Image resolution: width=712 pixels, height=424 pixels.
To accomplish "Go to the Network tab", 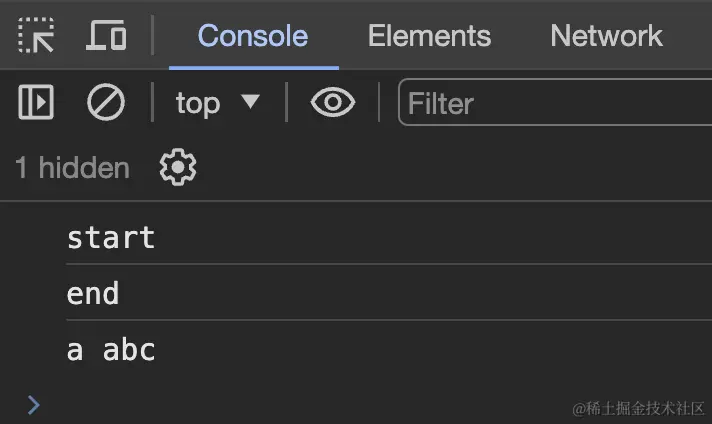I will pyautogui.click(x=606, y=36).
